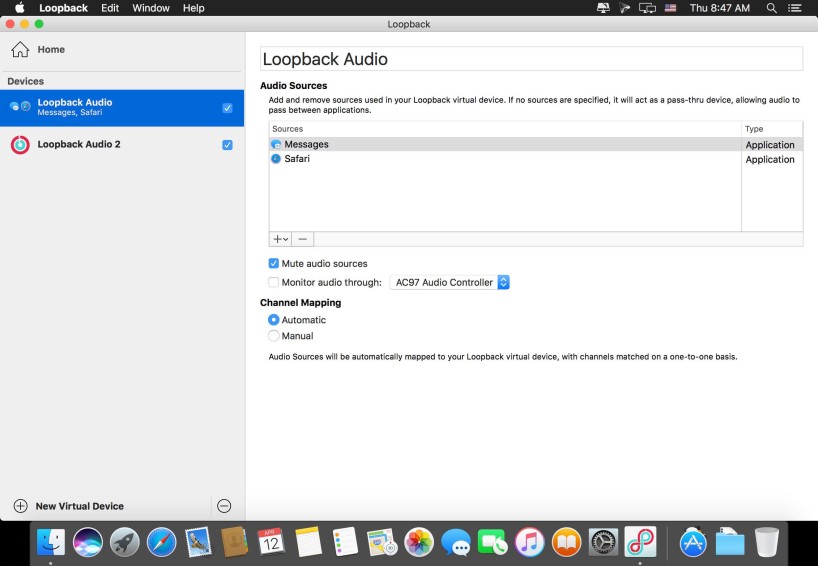Click the New Virtual Device label

(x=80, y=506)
